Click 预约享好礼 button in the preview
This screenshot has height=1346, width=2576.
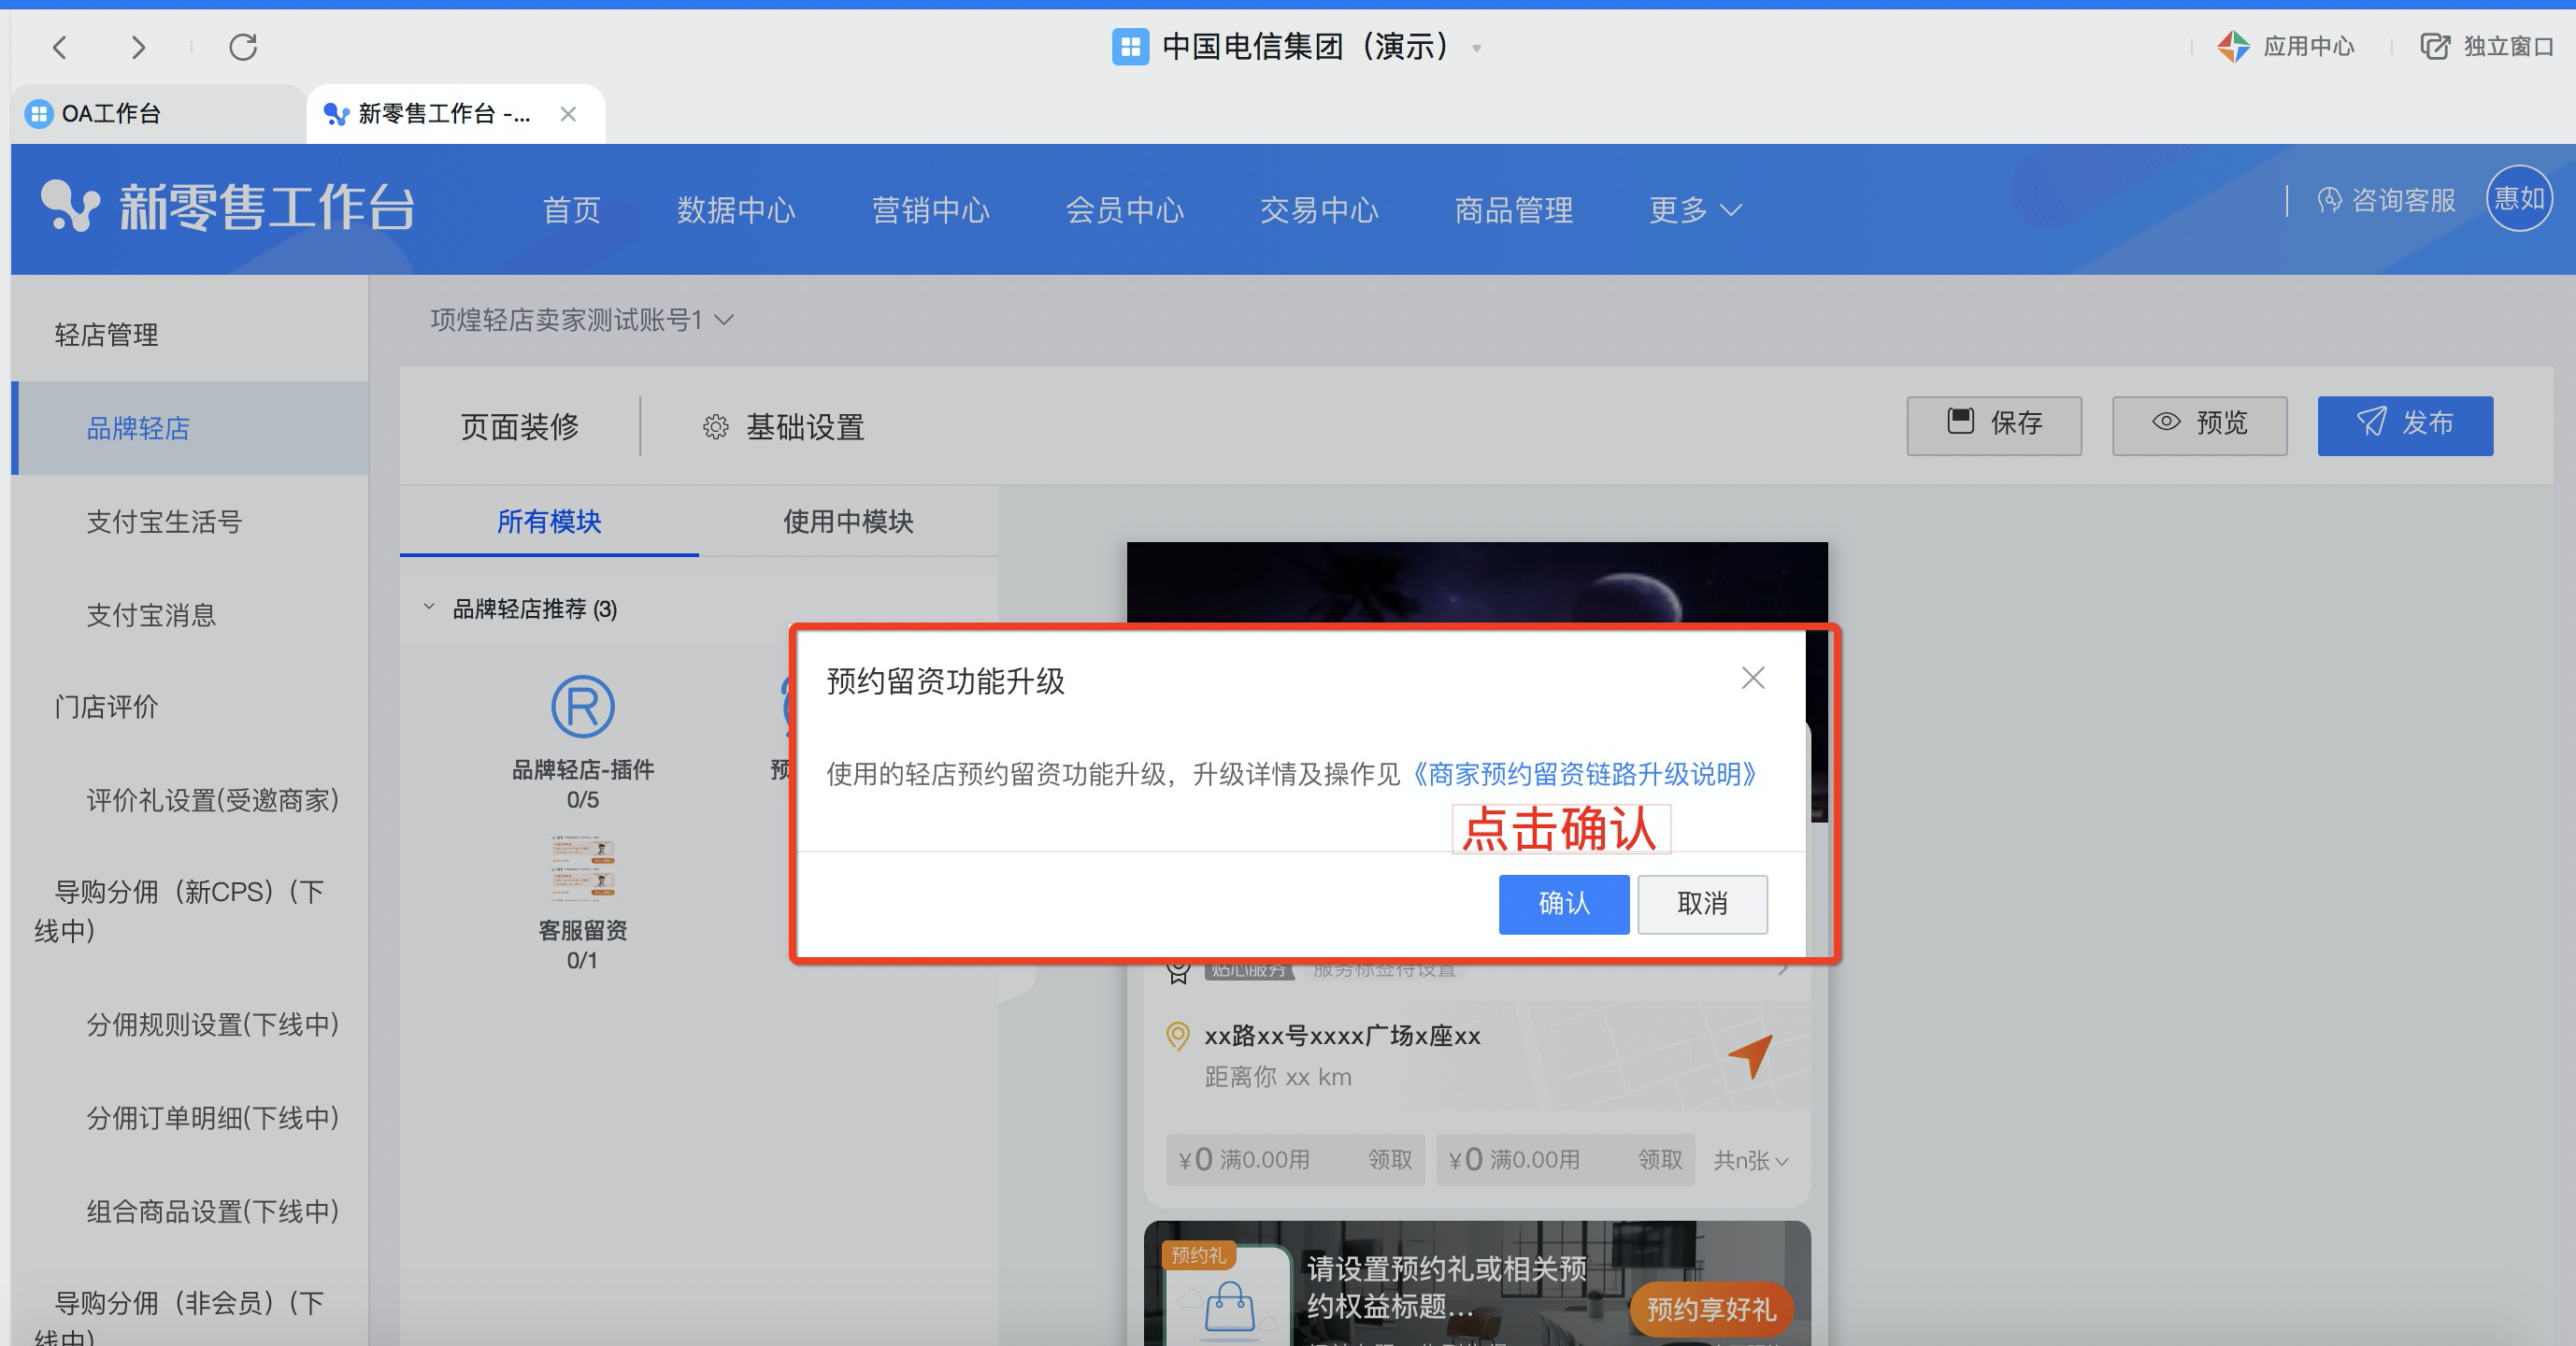(x=1711, y=1309)
